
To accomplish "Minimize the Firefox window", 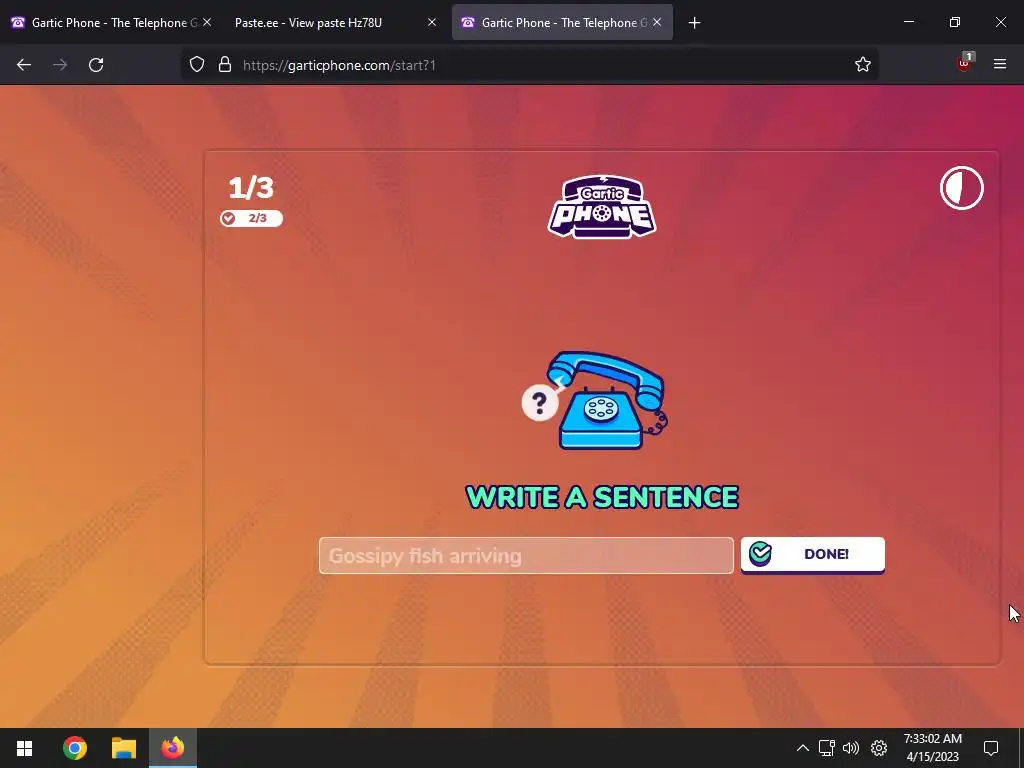I will tap(908, 22).
